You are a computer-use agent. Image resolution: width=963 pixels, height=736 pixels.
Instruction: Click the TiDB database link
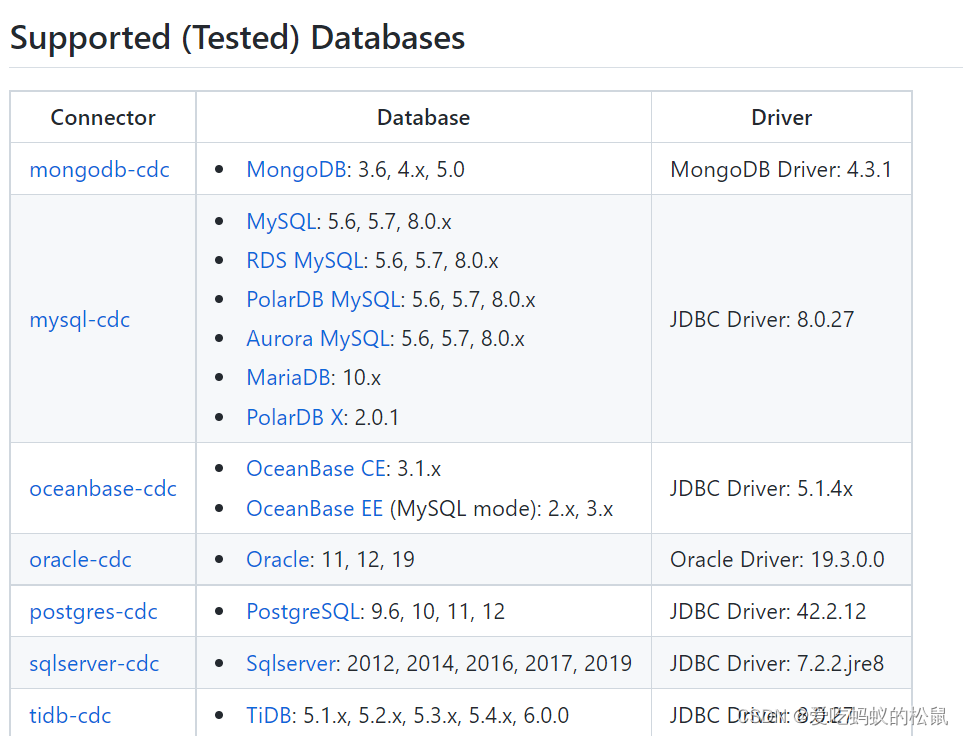[267, 716]
